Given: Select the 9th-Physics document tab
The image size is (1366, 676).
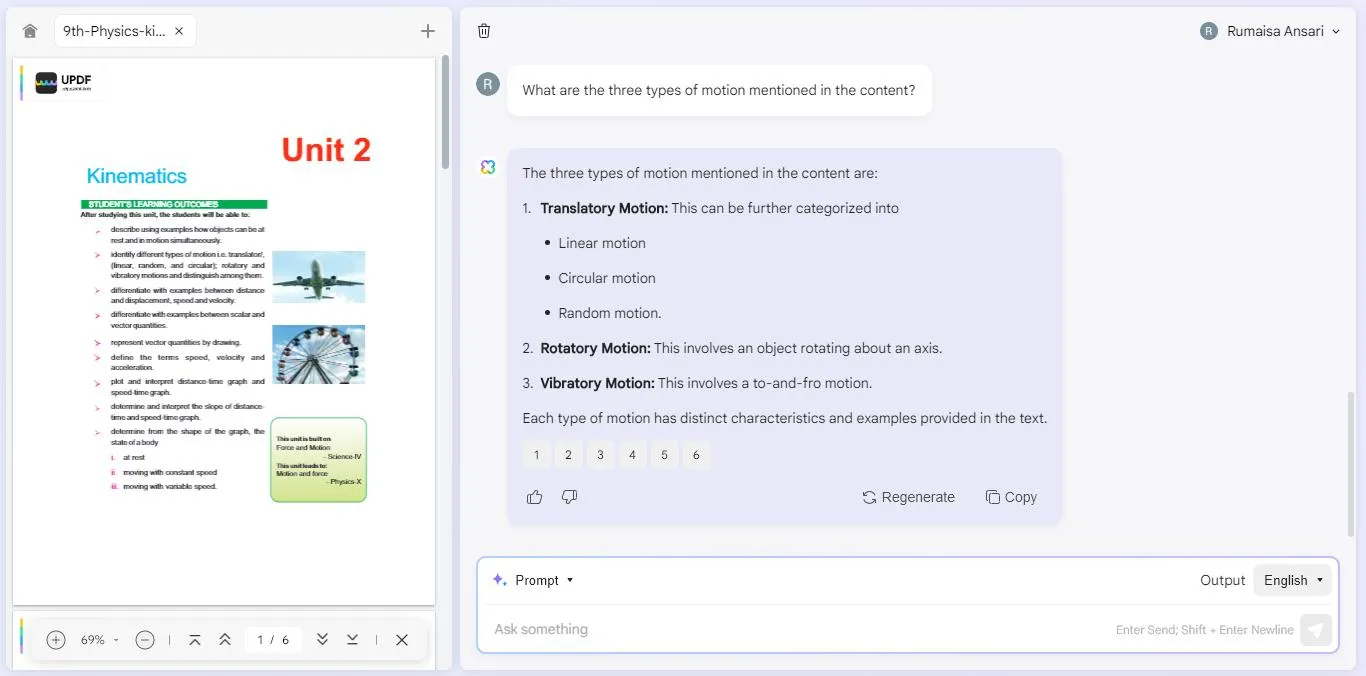Looking at the screenshot, I should 114,31.
